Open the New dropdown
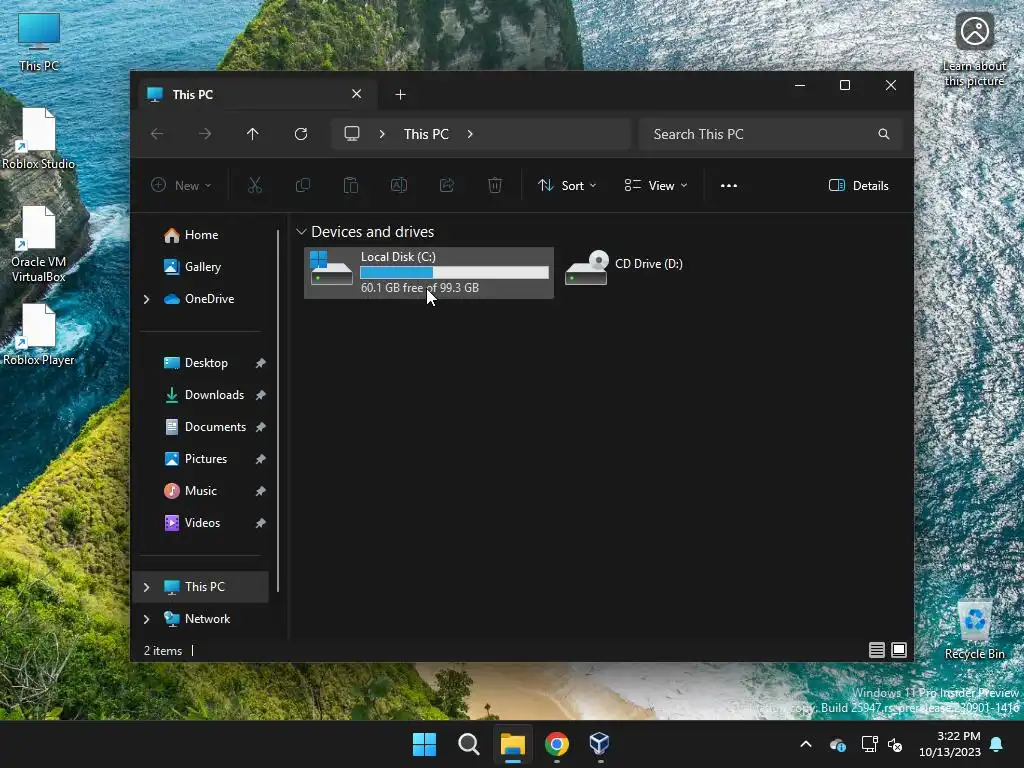Screen dimensions: 1024x768 coord(182,185)
